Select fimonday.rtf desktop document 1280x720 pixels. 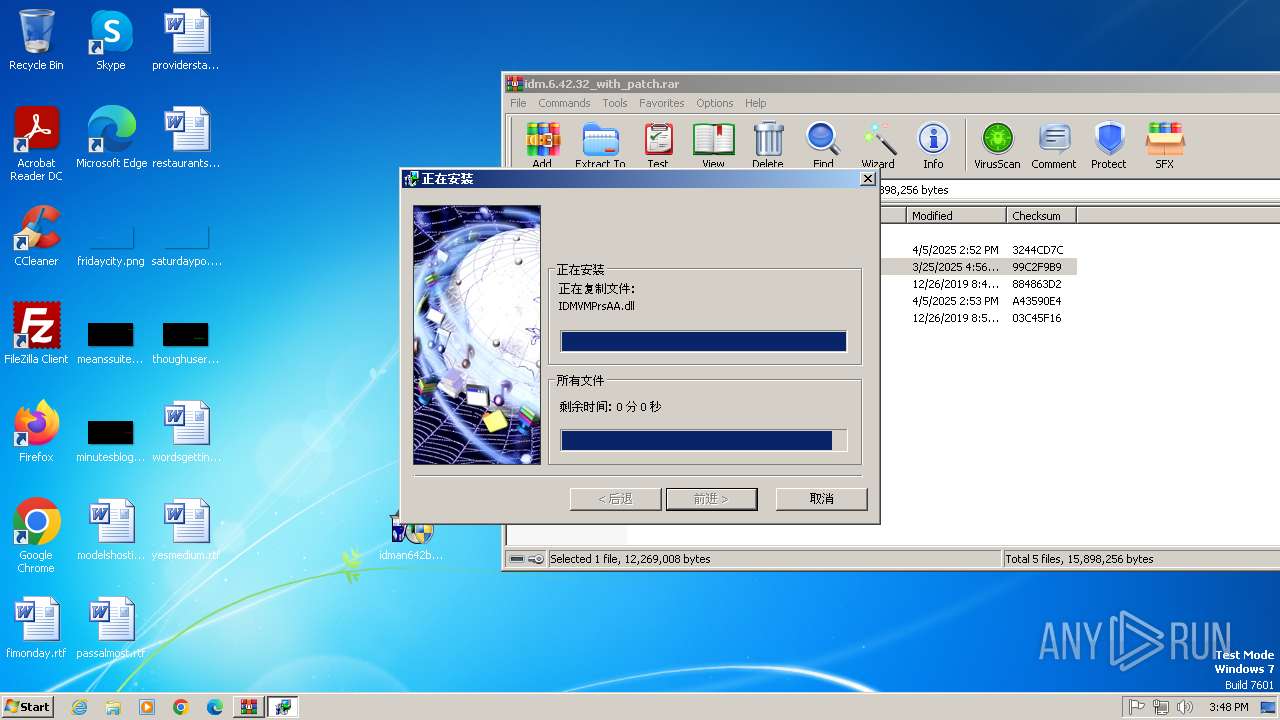pyautogui.click(x=36, y=628)
